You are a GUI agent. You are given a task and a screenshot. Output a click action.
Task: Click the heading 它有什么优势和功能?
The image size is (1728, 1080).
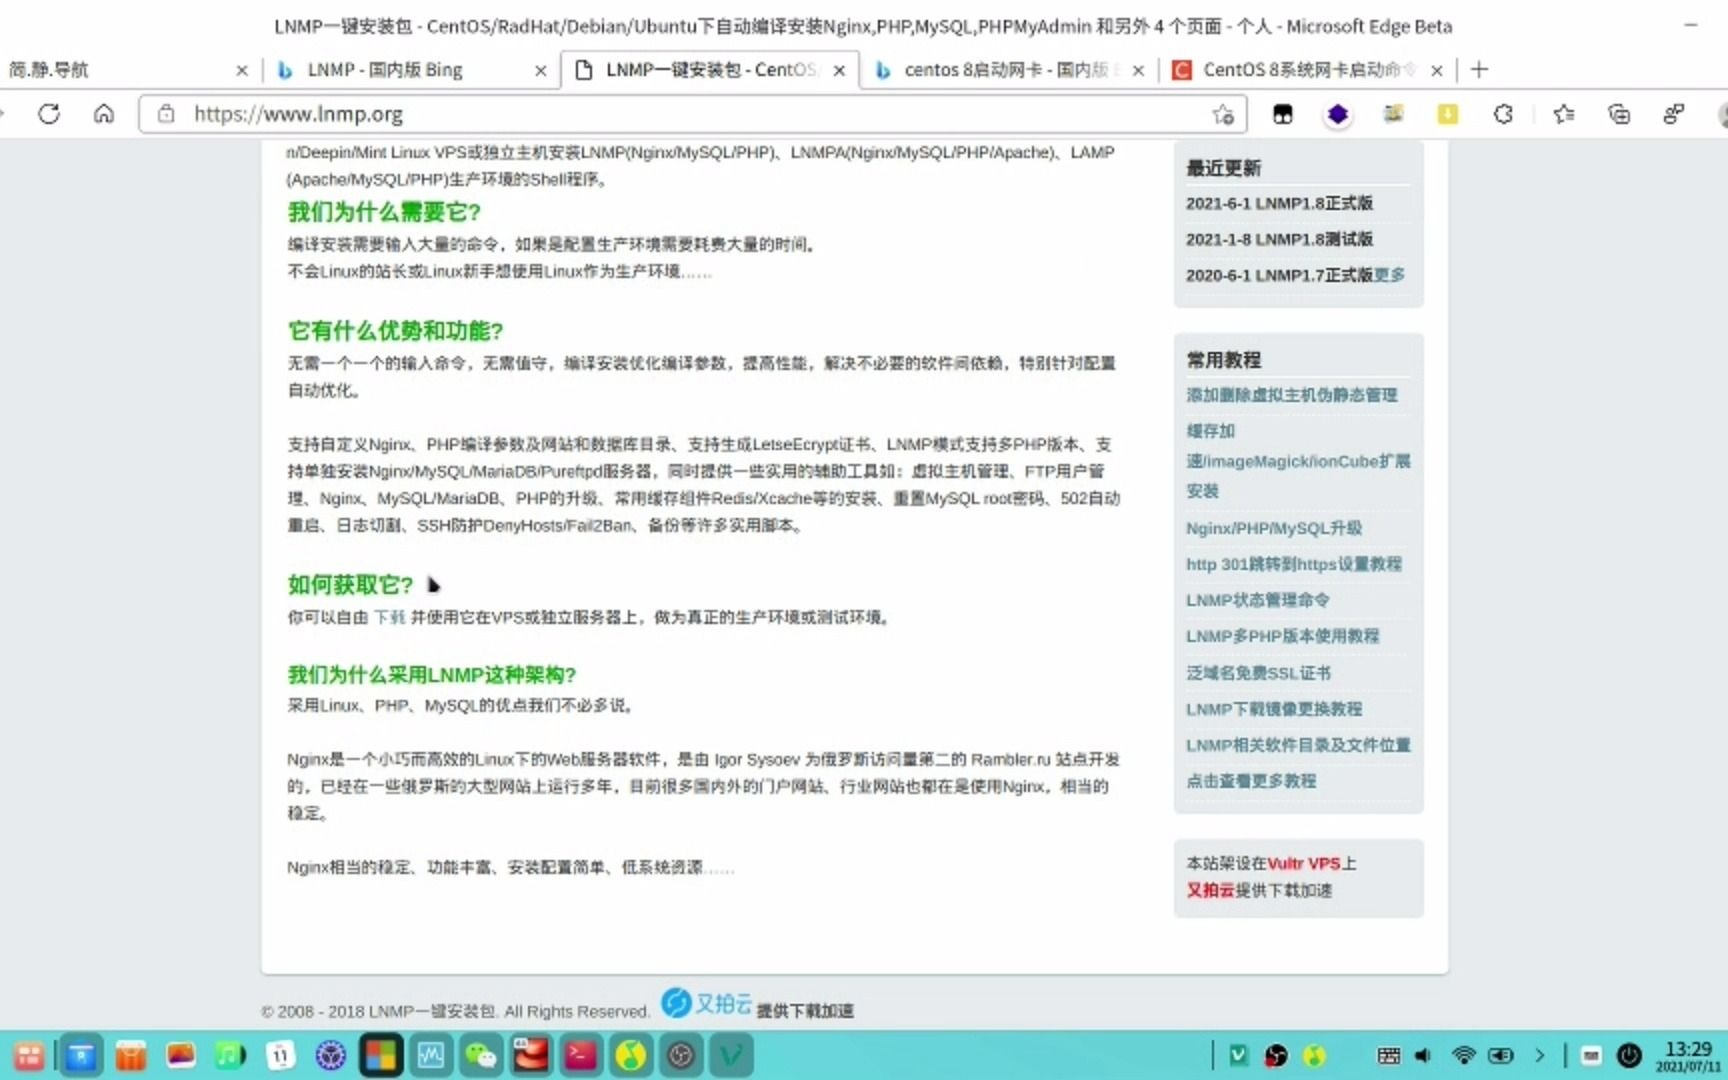(x=395, y=331)
